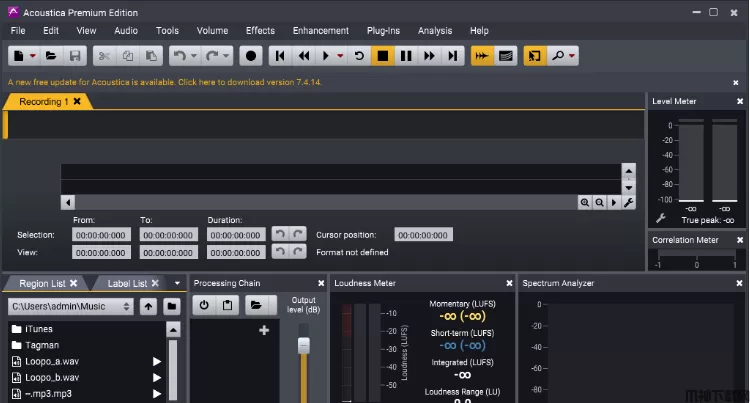Viewport: 750px width, 403px height.
Task: Open Level Meter settings wrench icon
Action: [661, 219]
